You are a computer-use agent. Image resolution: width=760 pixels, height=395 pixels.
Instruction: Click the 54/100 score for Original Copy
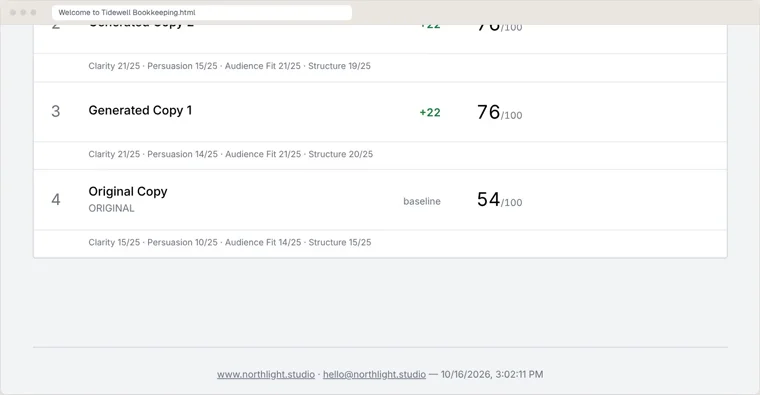pyautogui.click(x=500, y=200)
